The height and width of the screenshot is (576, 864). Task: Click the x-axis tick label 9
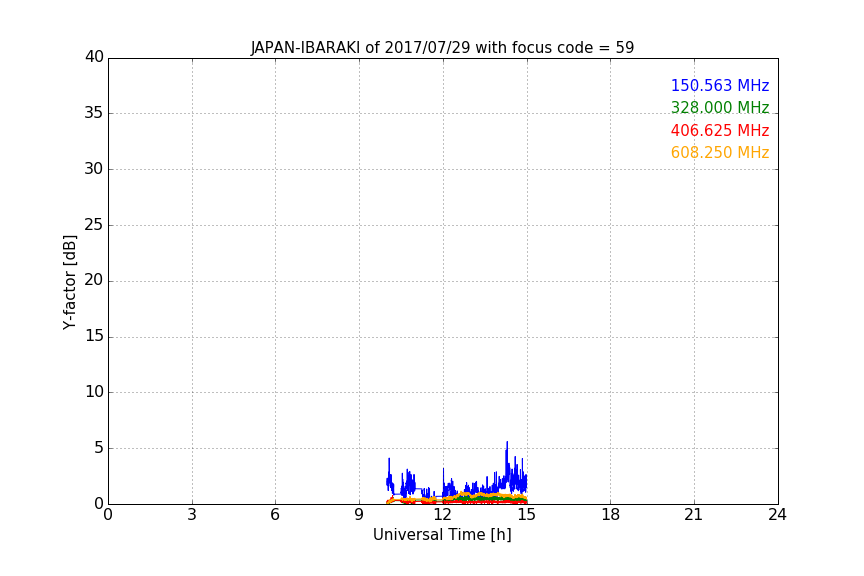359,515
